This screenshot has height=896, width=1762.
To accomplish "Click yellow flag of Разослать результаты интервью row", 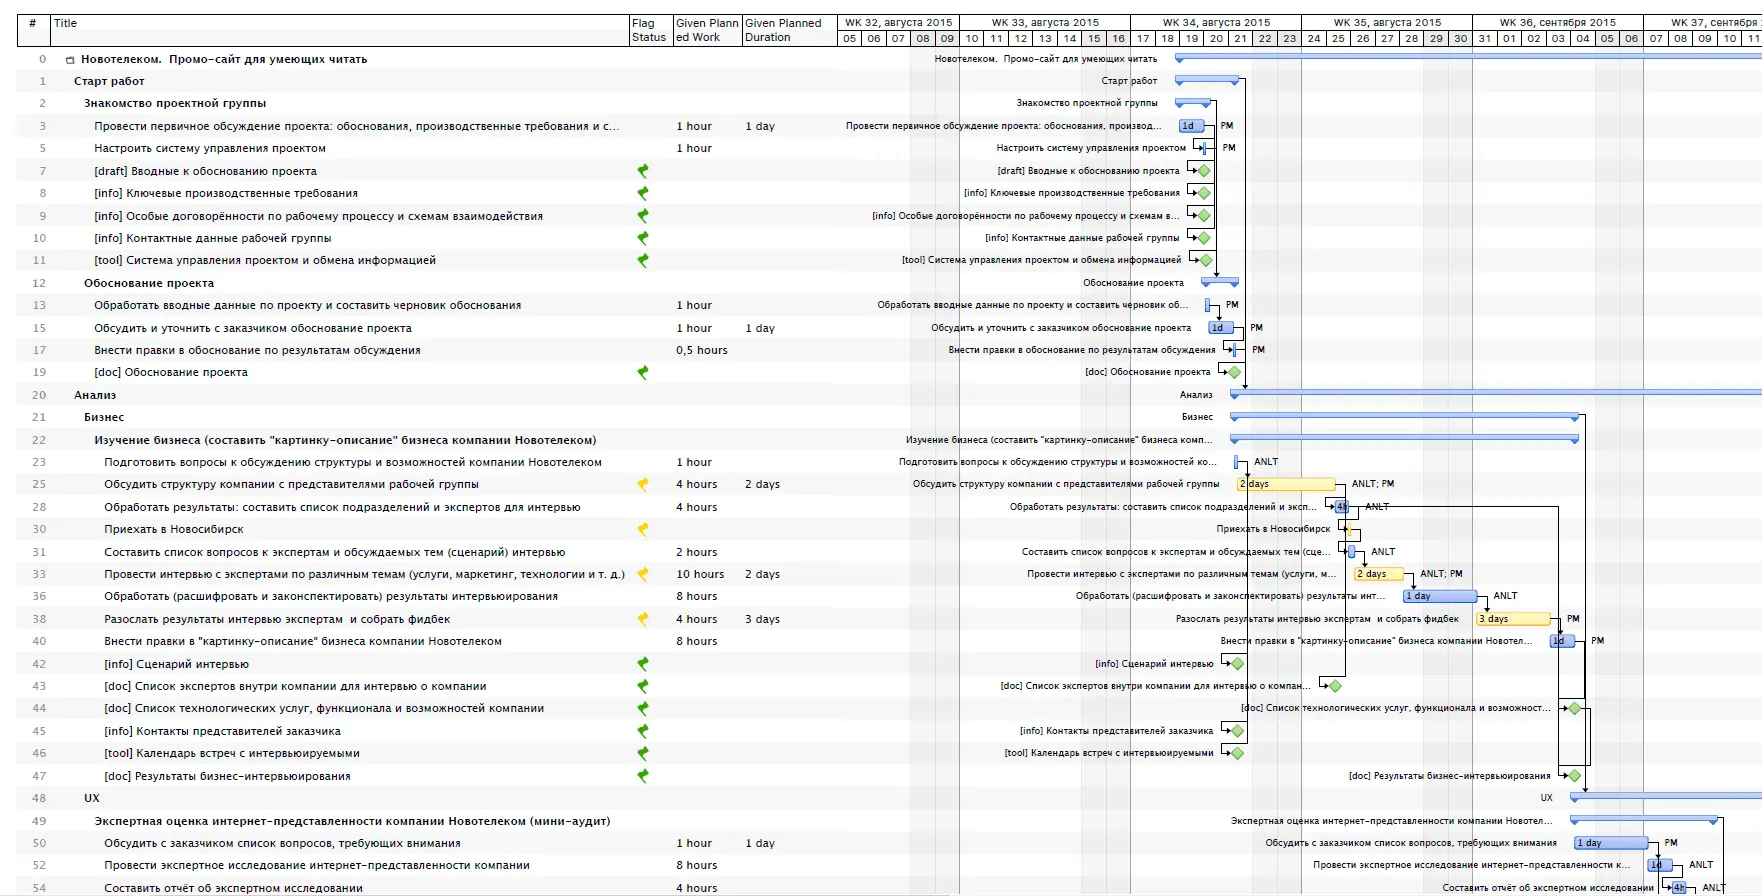I will (643, 619).
